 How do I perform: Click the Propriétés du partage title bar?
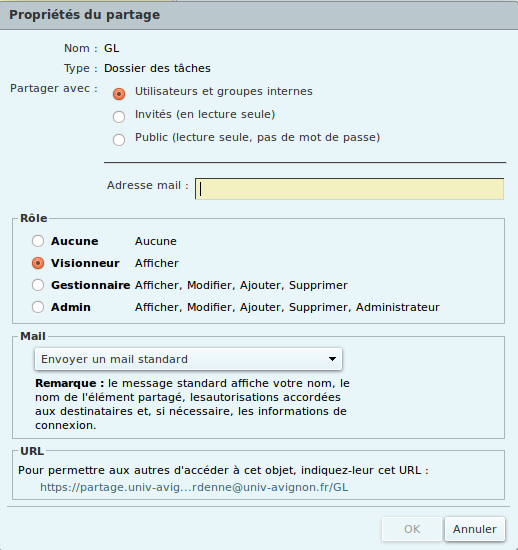click(x=259, y=15)
